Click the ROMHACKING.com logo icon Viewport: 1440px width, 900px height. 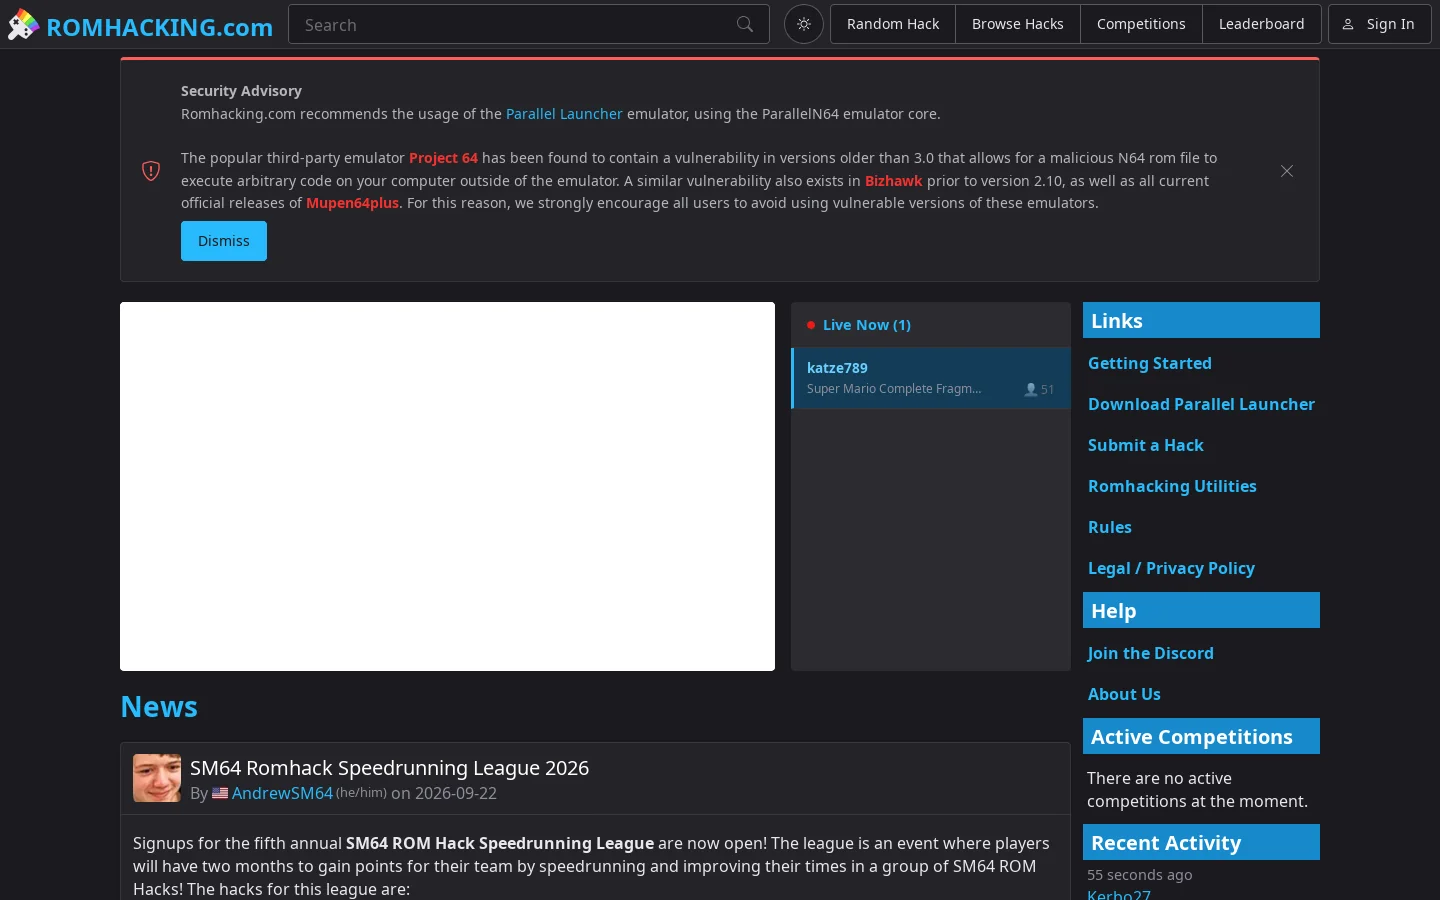(23, 24)
